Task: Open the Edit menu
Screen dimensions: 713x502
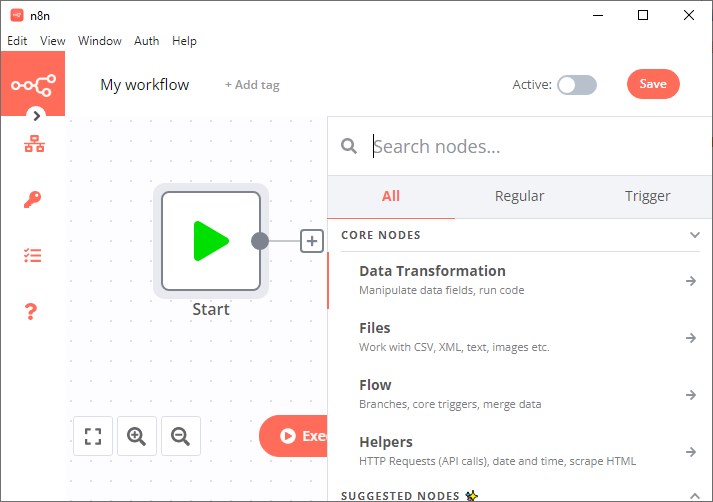Action: click(17, 41)
